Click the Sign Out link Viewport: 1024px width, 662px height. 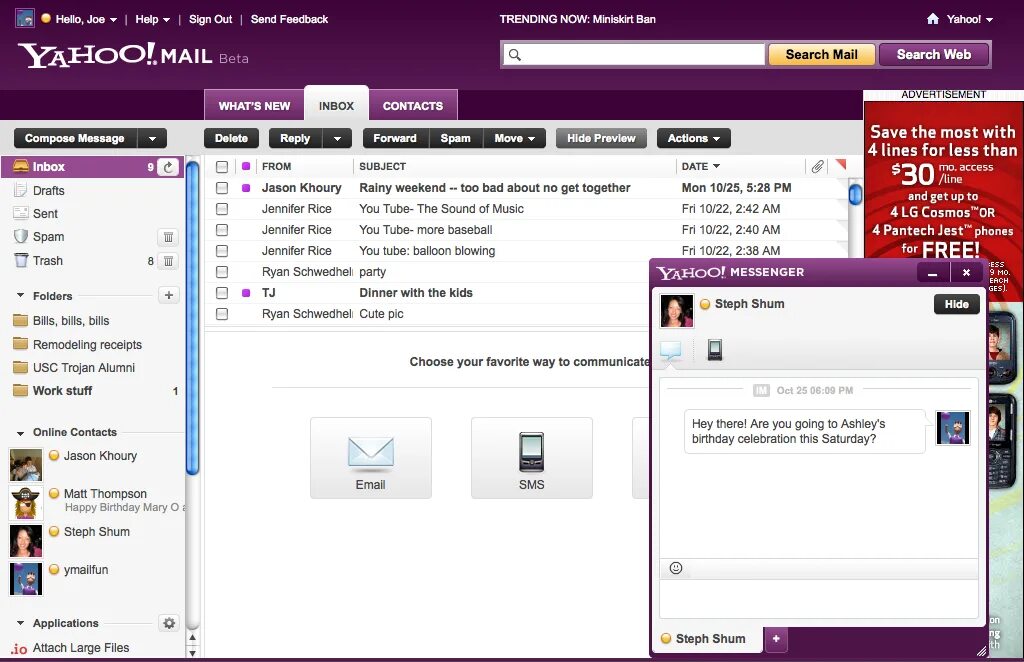pyautogui.click(x=210, y=20)
